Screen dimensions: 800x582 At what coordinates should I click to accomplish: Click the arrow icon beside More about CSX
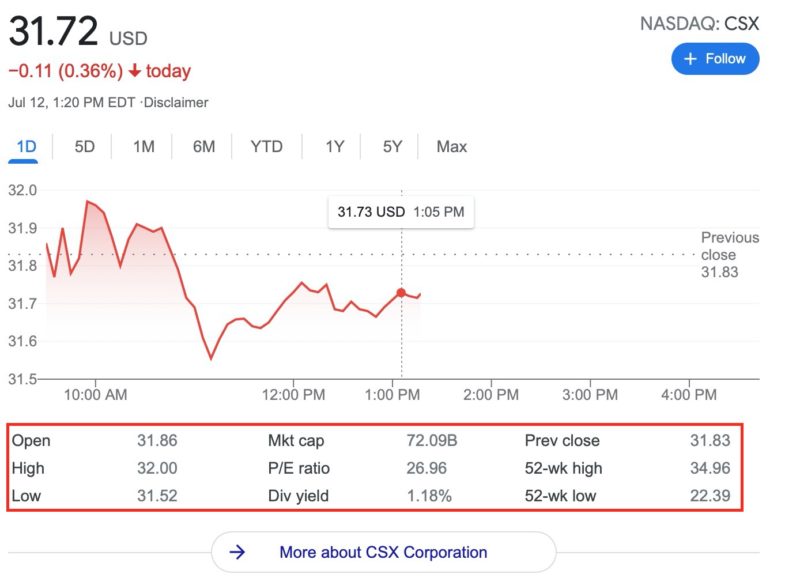238,552
